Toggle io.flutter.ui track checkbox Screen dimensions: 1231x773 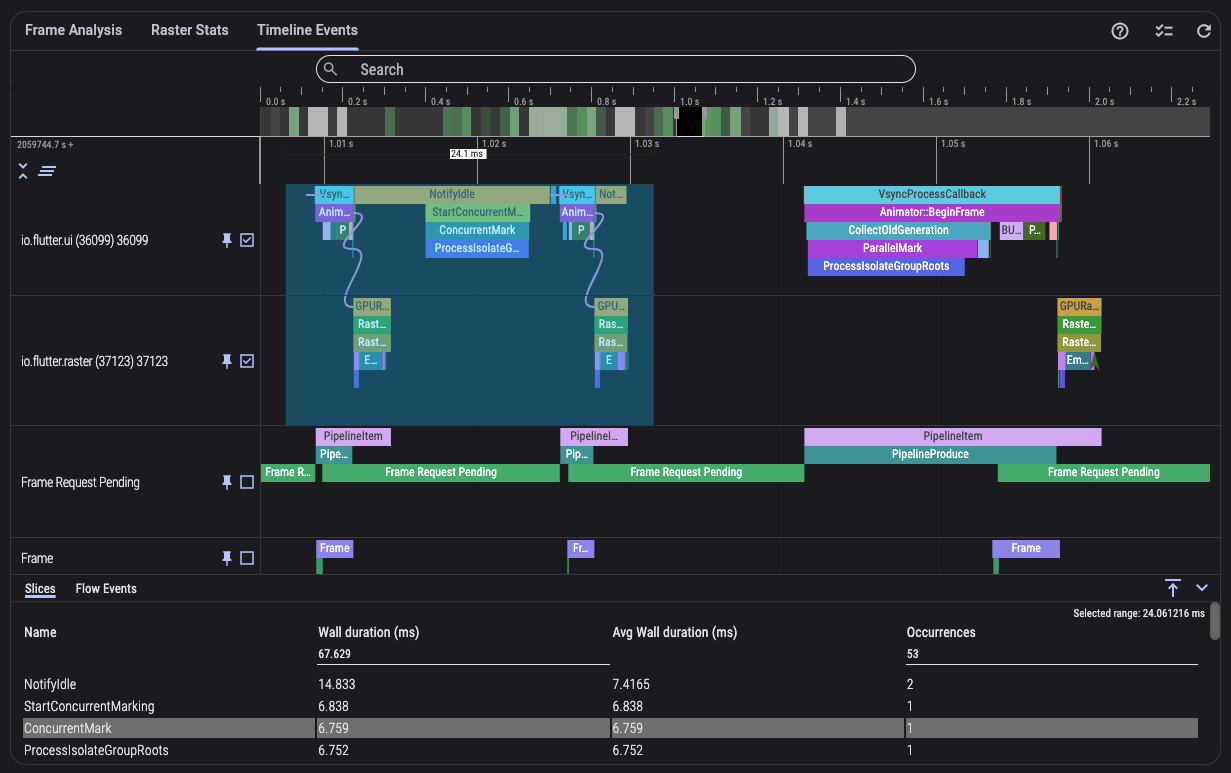[247, 240]
